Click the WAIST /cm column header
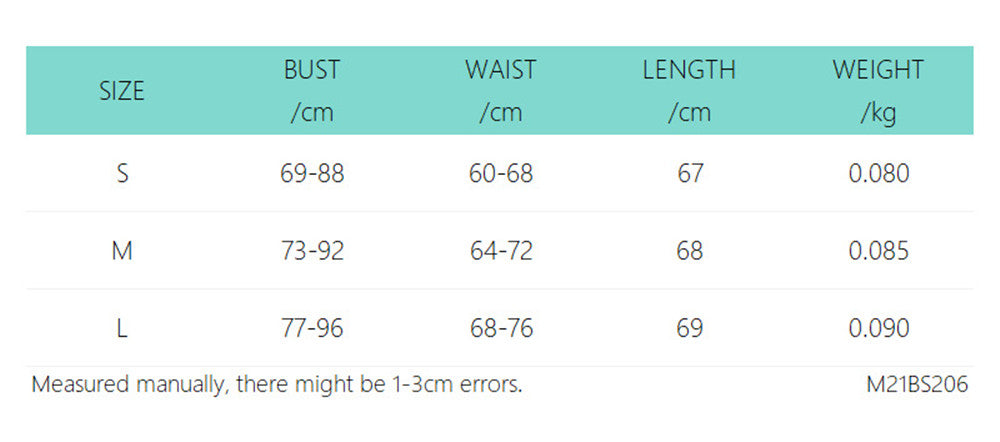Screen dimensions: 1000x442 501,91
